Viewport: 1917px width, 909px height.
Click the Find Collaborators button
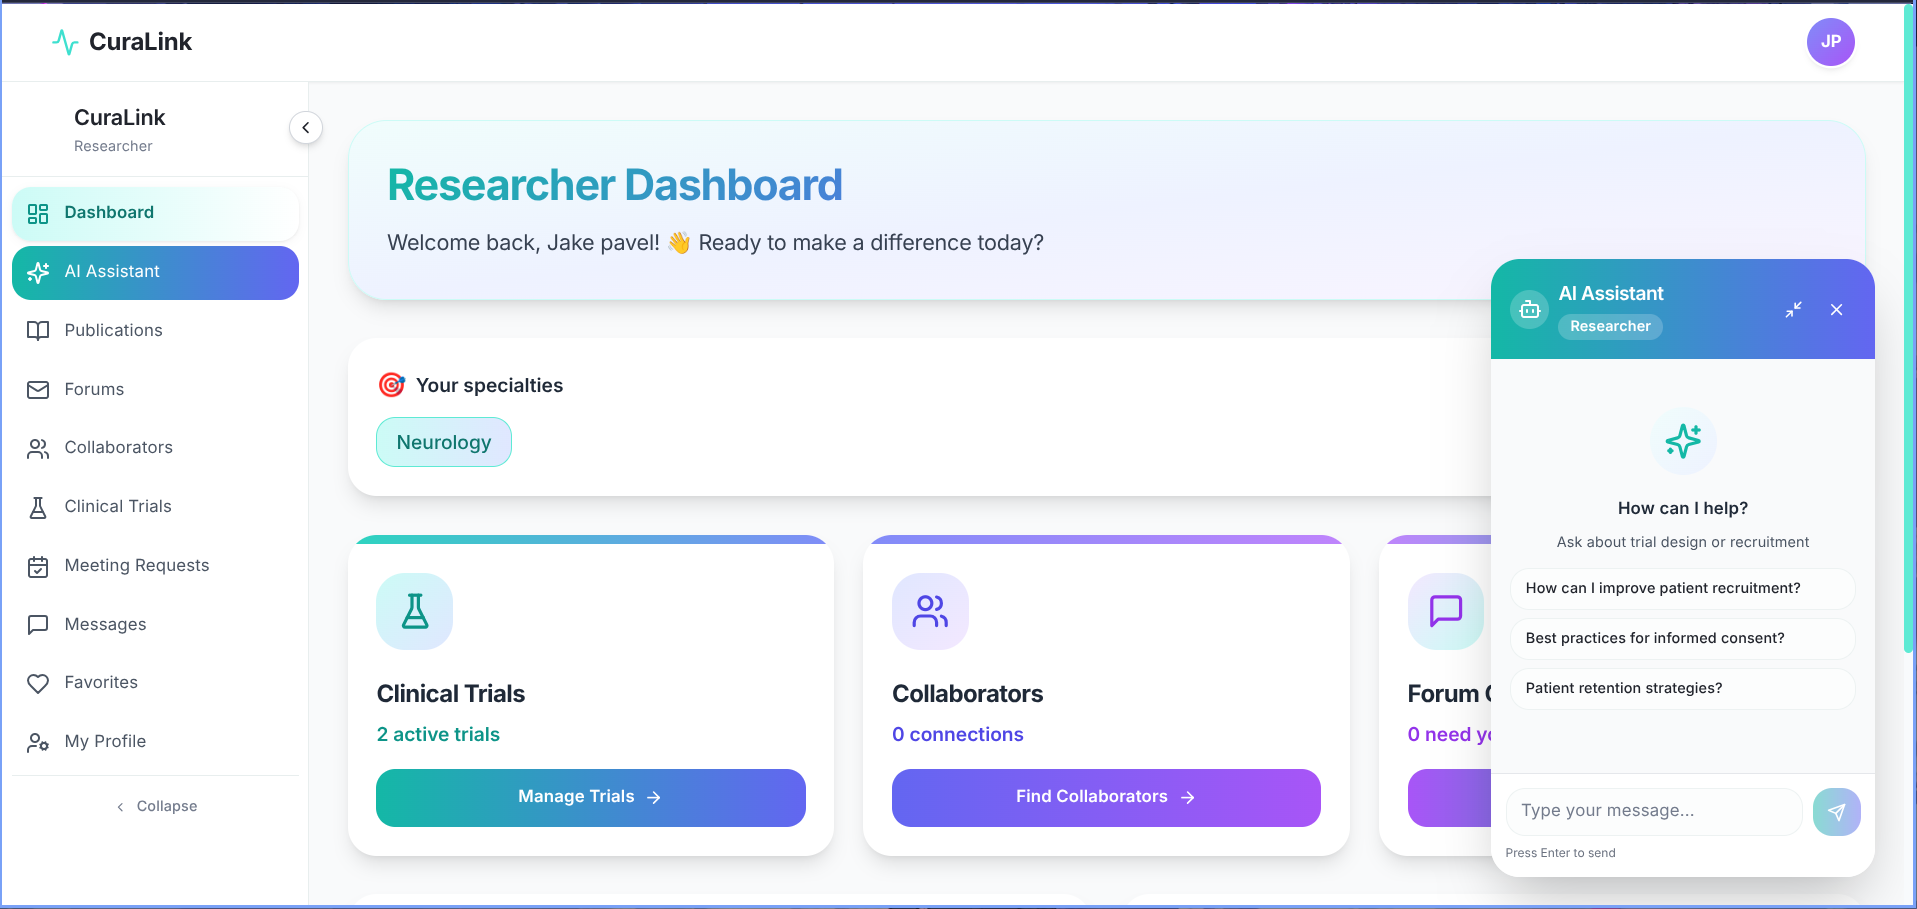coord(1106,797)
